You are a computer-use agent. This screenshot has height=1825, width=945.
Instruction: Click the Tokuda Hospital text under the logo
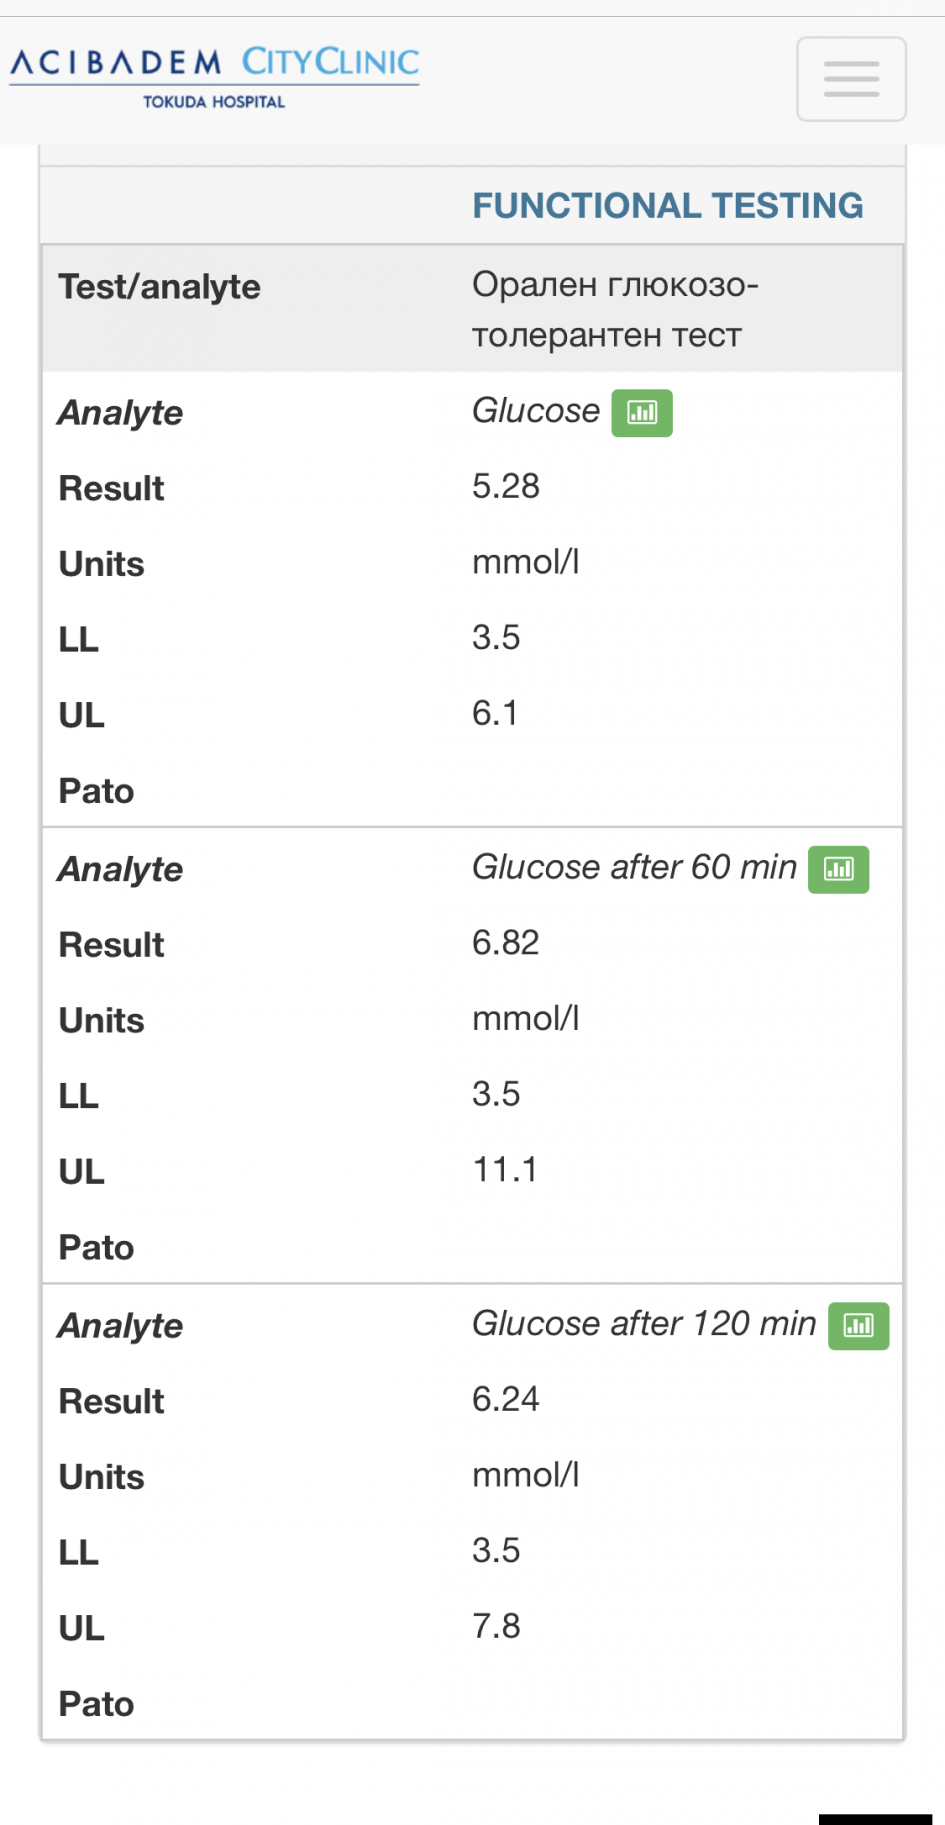tap(213, 102)
